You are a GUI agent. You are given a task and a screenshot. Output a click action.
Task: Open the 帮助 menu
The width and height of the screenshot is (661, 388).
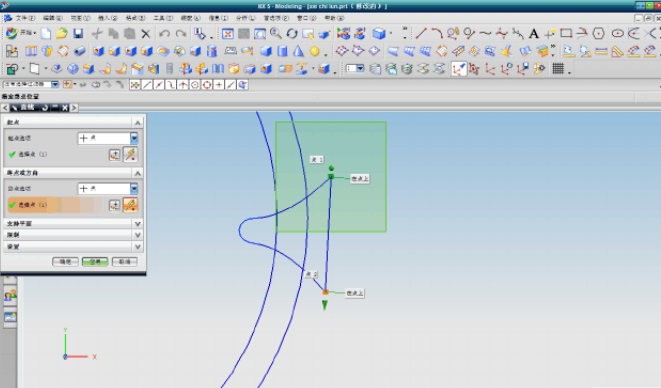click(334, 18)
